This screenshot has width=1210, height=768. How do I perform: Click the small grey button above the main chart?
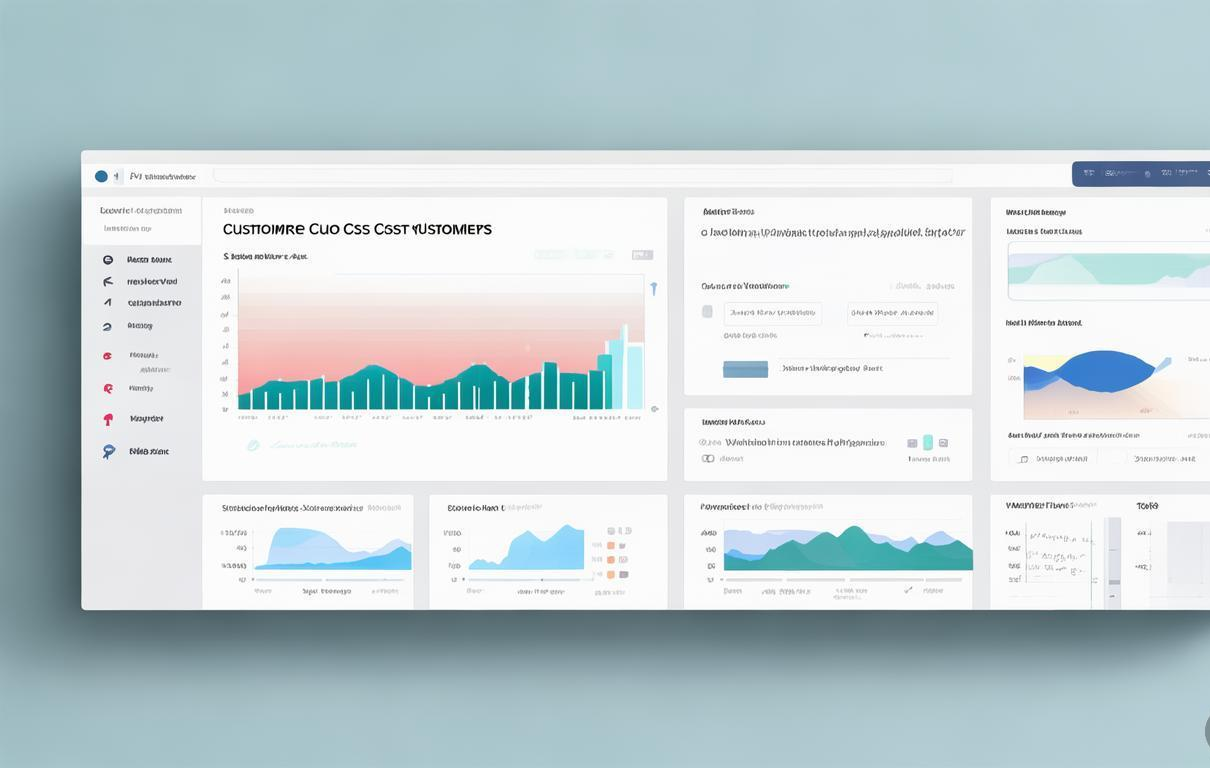642,255
